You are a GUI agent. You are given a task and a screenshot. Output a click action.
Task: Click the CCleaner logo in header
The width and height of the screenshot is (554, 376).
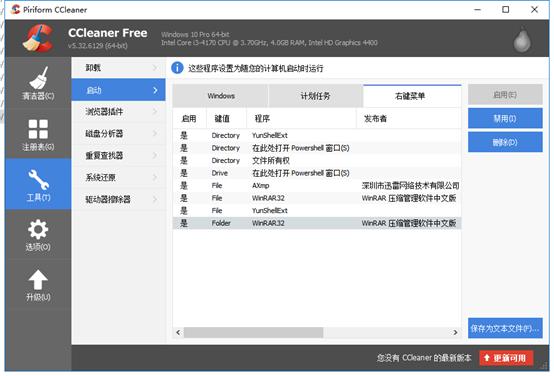coord(38,38)
